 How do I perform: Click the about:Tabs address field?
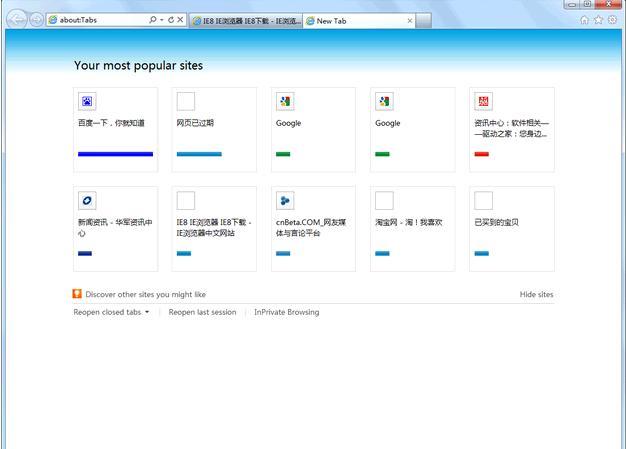[x=100, y=20]
